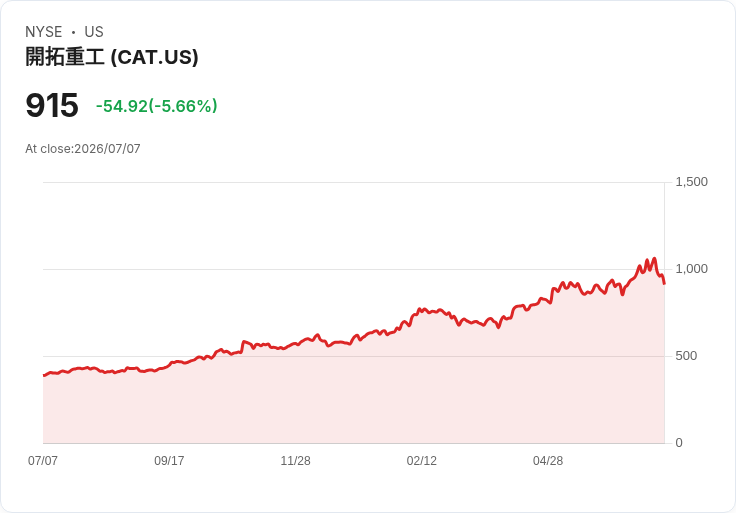Select the 07/07 date on x-axis
The image size is (736, 513).
[43, 460]
